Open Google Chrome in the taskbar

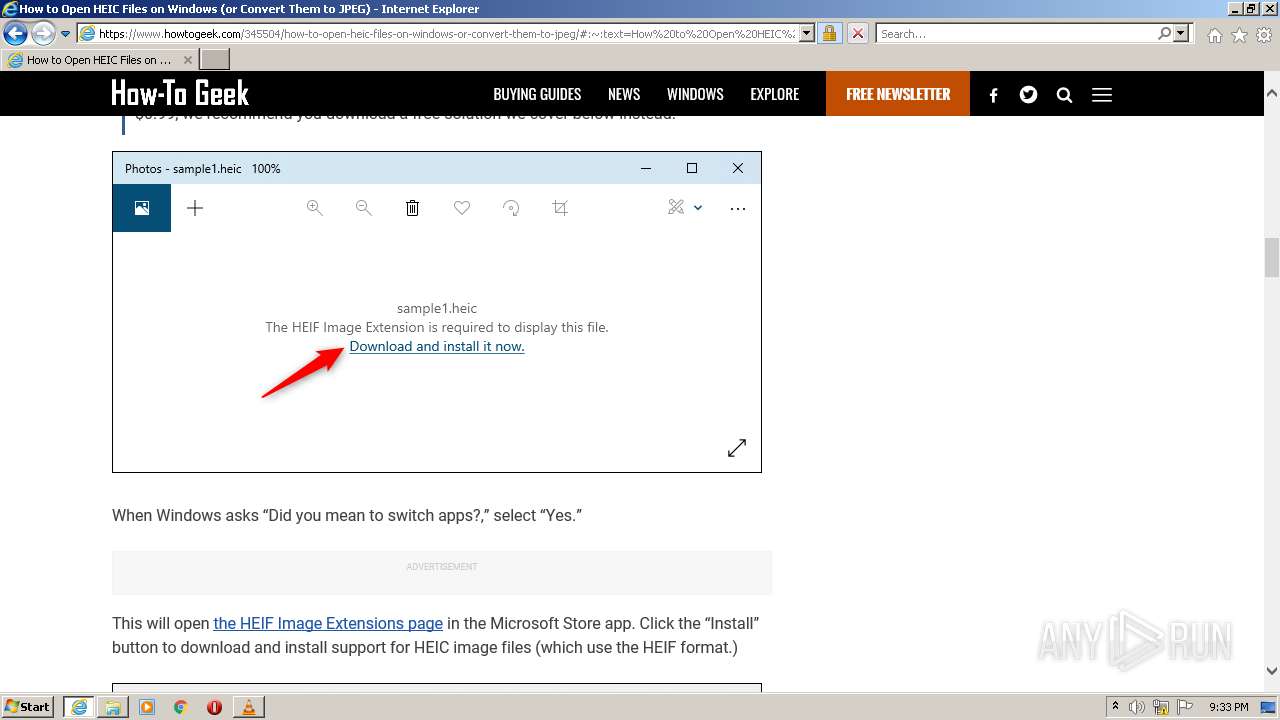tap(181, 707)
